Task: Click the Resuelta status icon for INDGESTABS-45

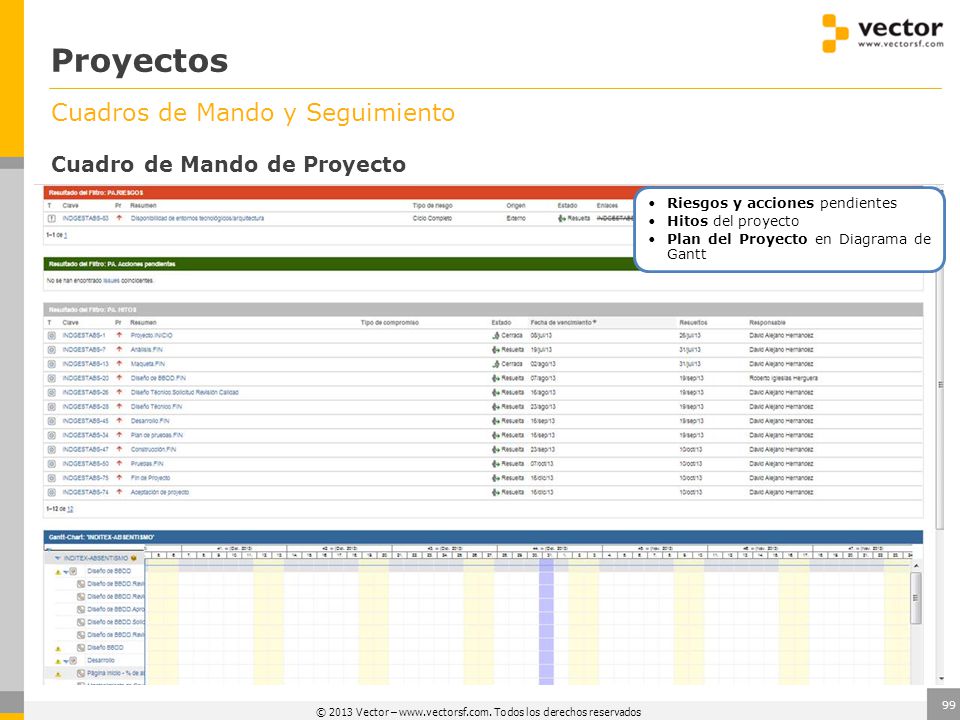Action: tap(496, 421)
